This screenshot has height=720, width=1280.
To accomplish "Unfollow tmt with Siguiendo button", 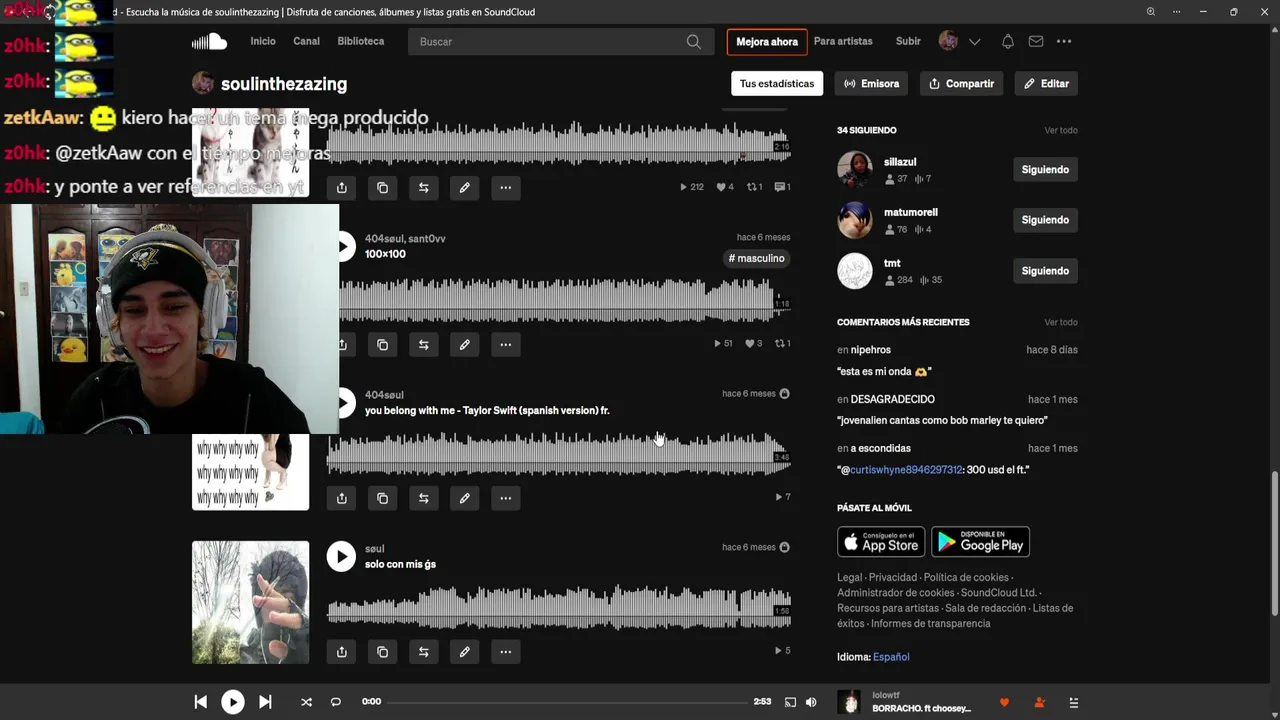I will click(1045, 271).
